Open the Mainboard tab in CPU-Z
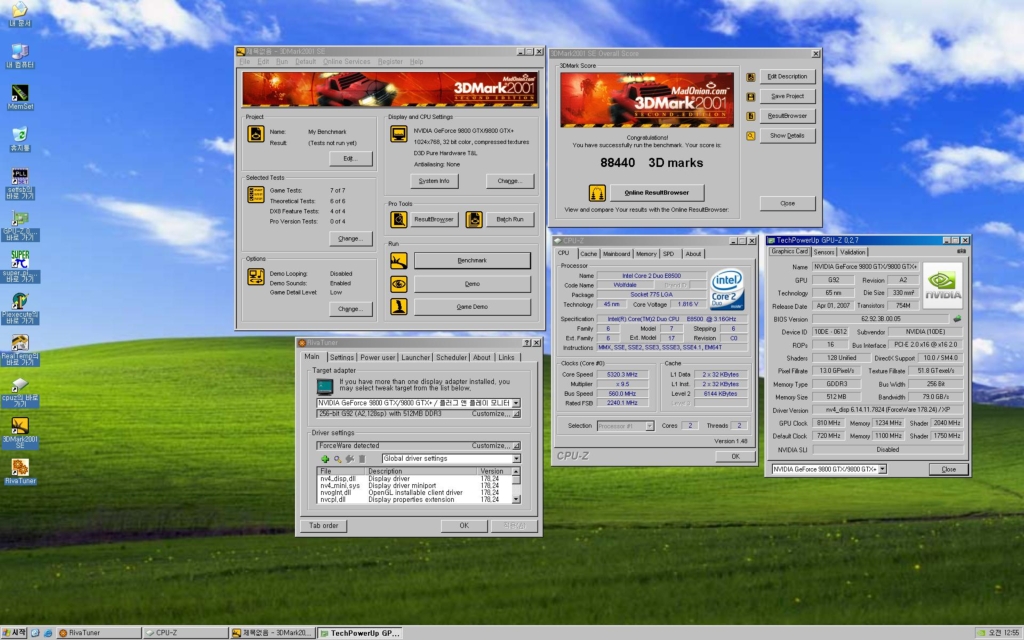The image size is (1024, 640). coord(616,253)
